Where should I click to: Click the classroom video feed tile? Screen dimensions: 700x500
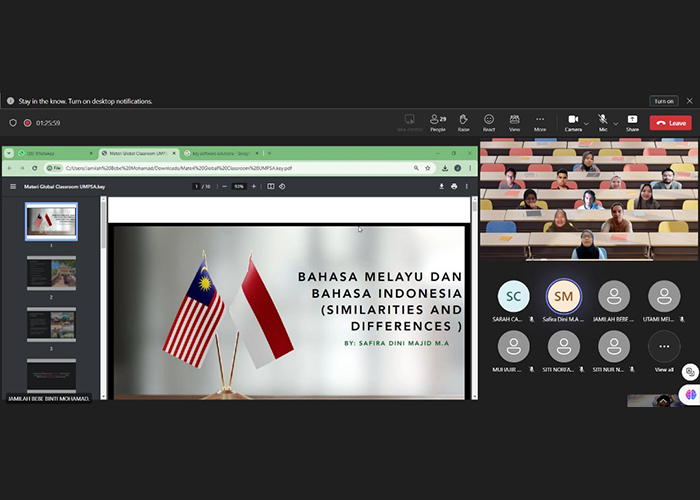(589, 200)
